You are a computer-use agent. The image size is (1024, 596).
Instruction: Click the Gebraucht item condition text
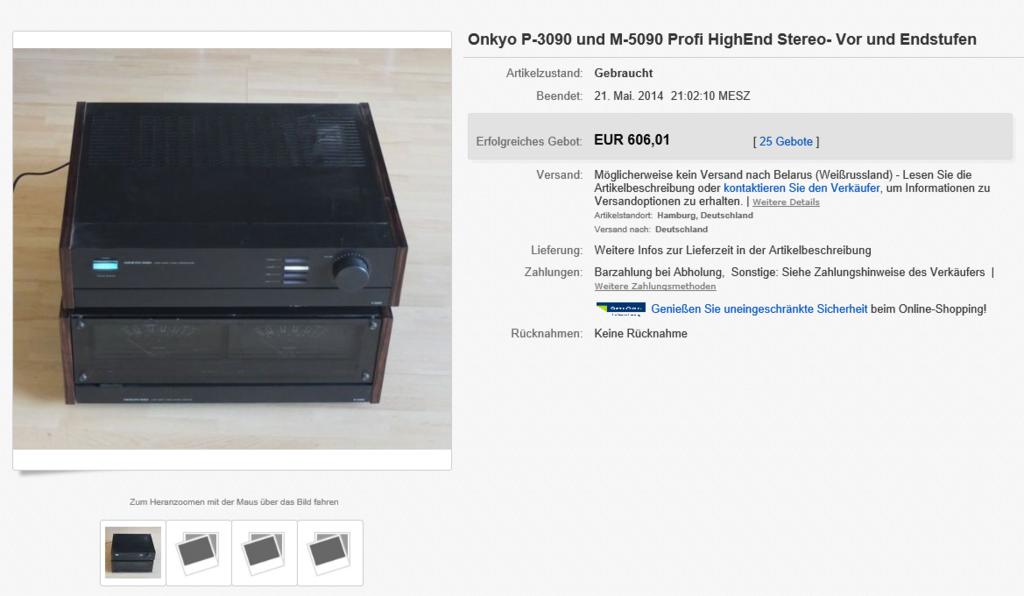[x=623, y=73]
